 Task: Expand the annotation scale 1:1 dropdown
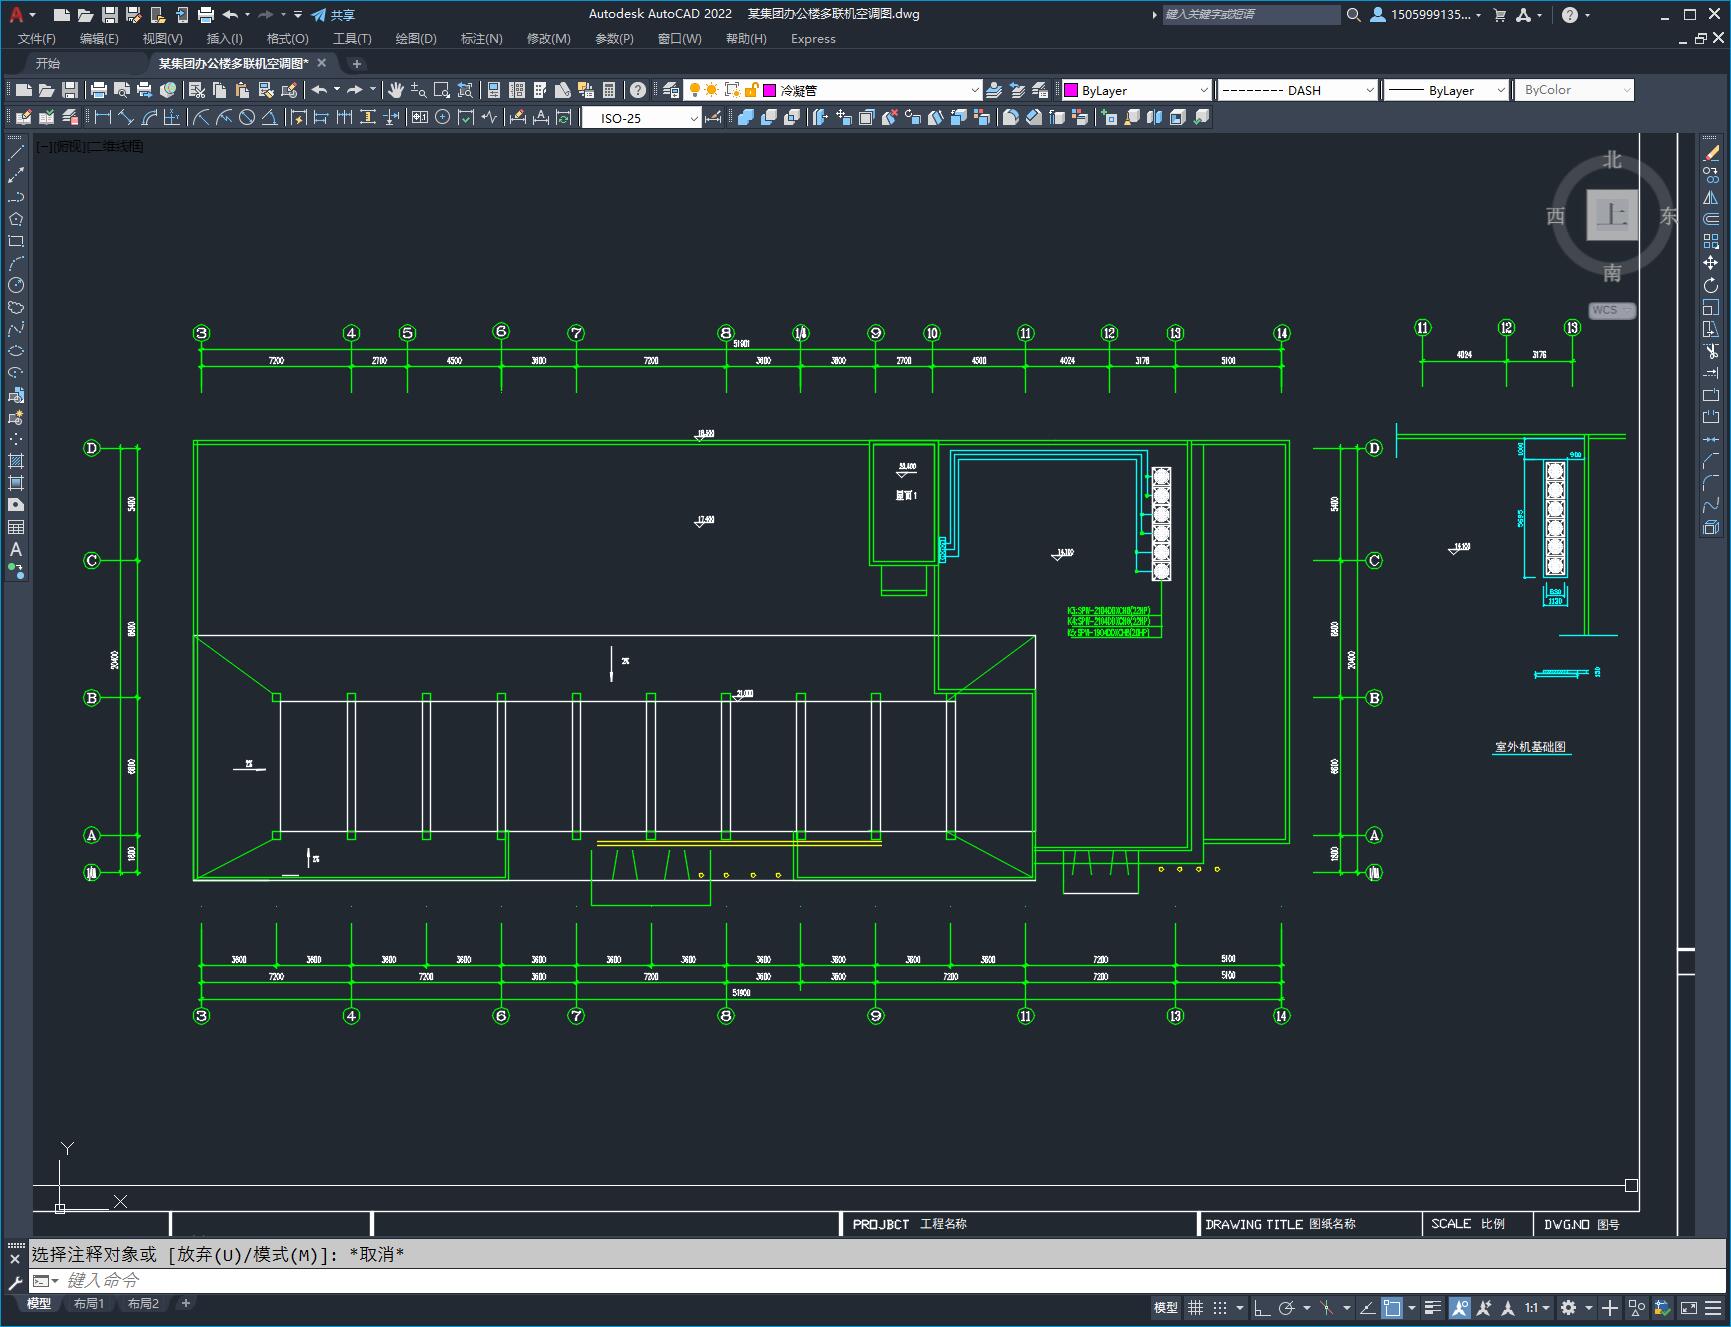tap(1537, 1307)
